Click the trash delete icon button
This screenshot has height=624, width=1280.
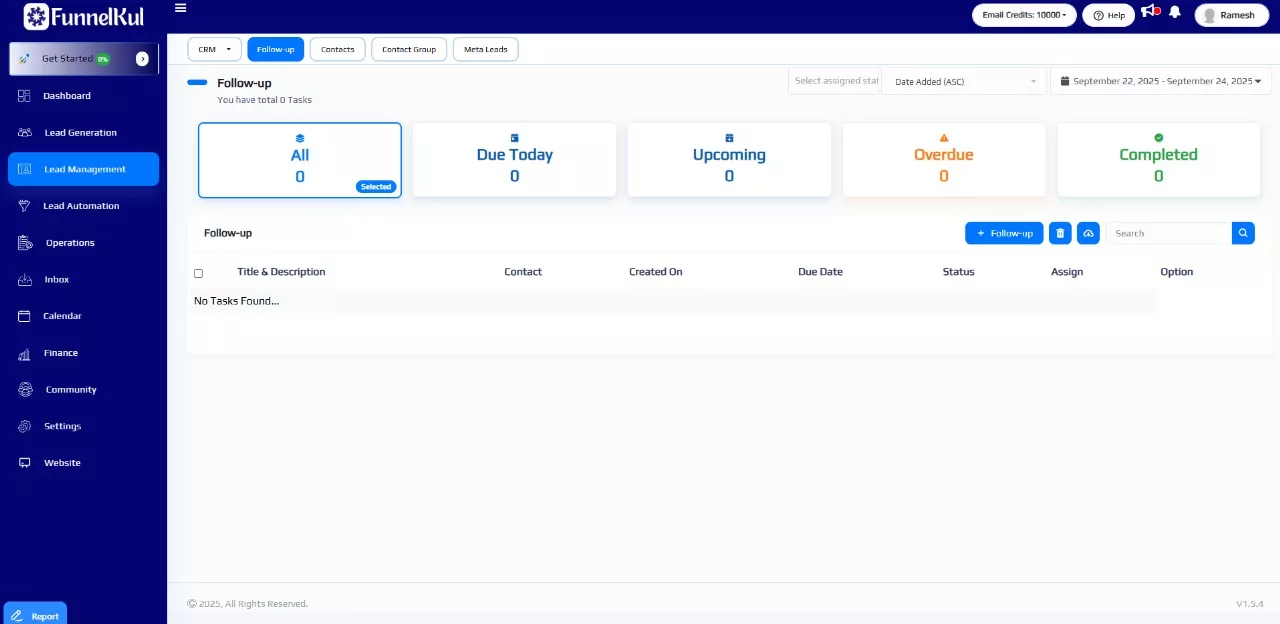1060,233
